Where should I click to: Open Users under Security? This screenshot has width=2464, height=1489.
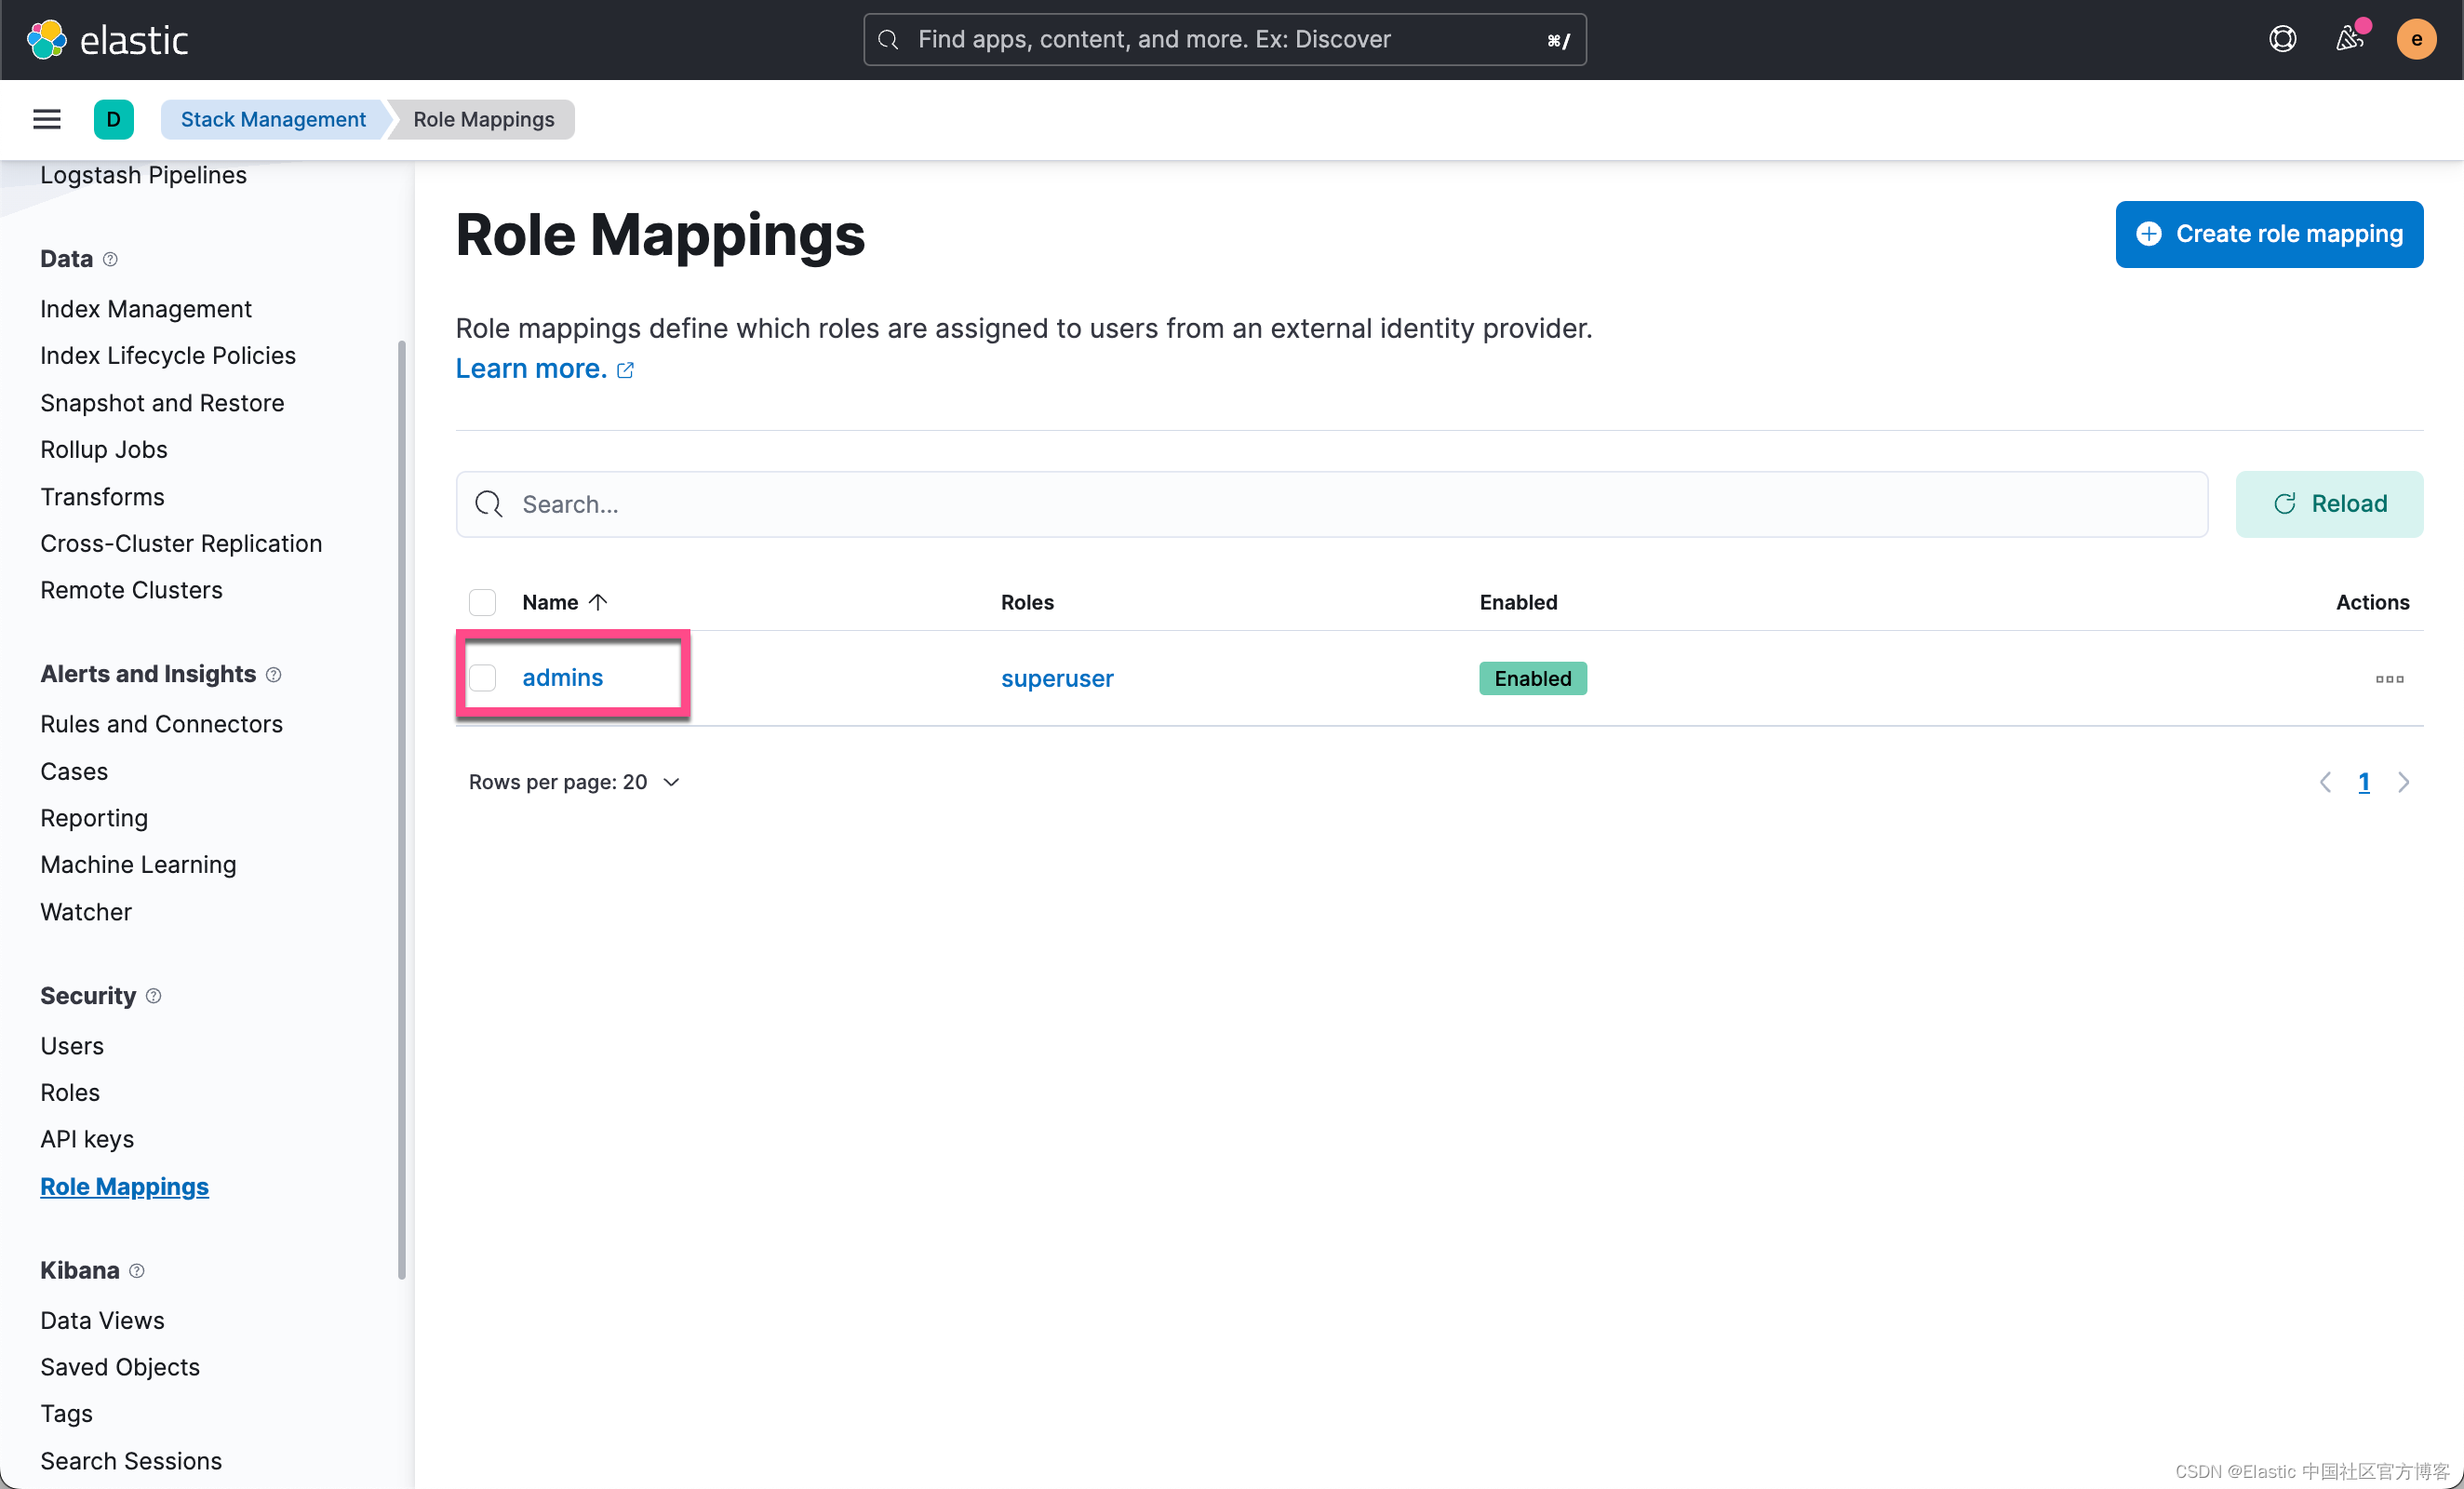(72, 1046)
